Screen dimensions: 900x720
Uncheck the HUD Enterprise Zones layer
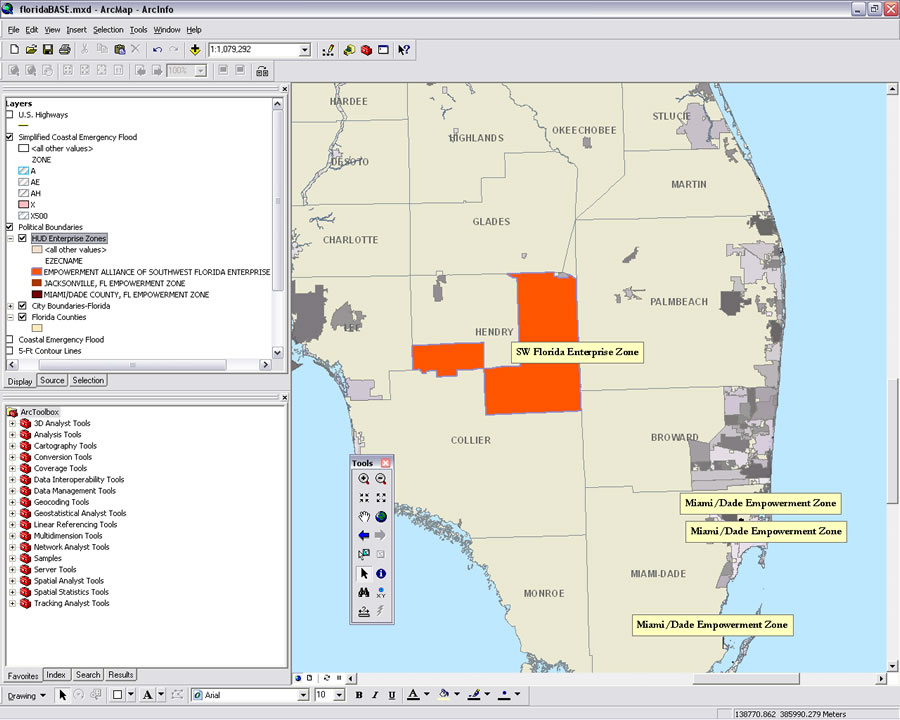click(x=23, y=239)
